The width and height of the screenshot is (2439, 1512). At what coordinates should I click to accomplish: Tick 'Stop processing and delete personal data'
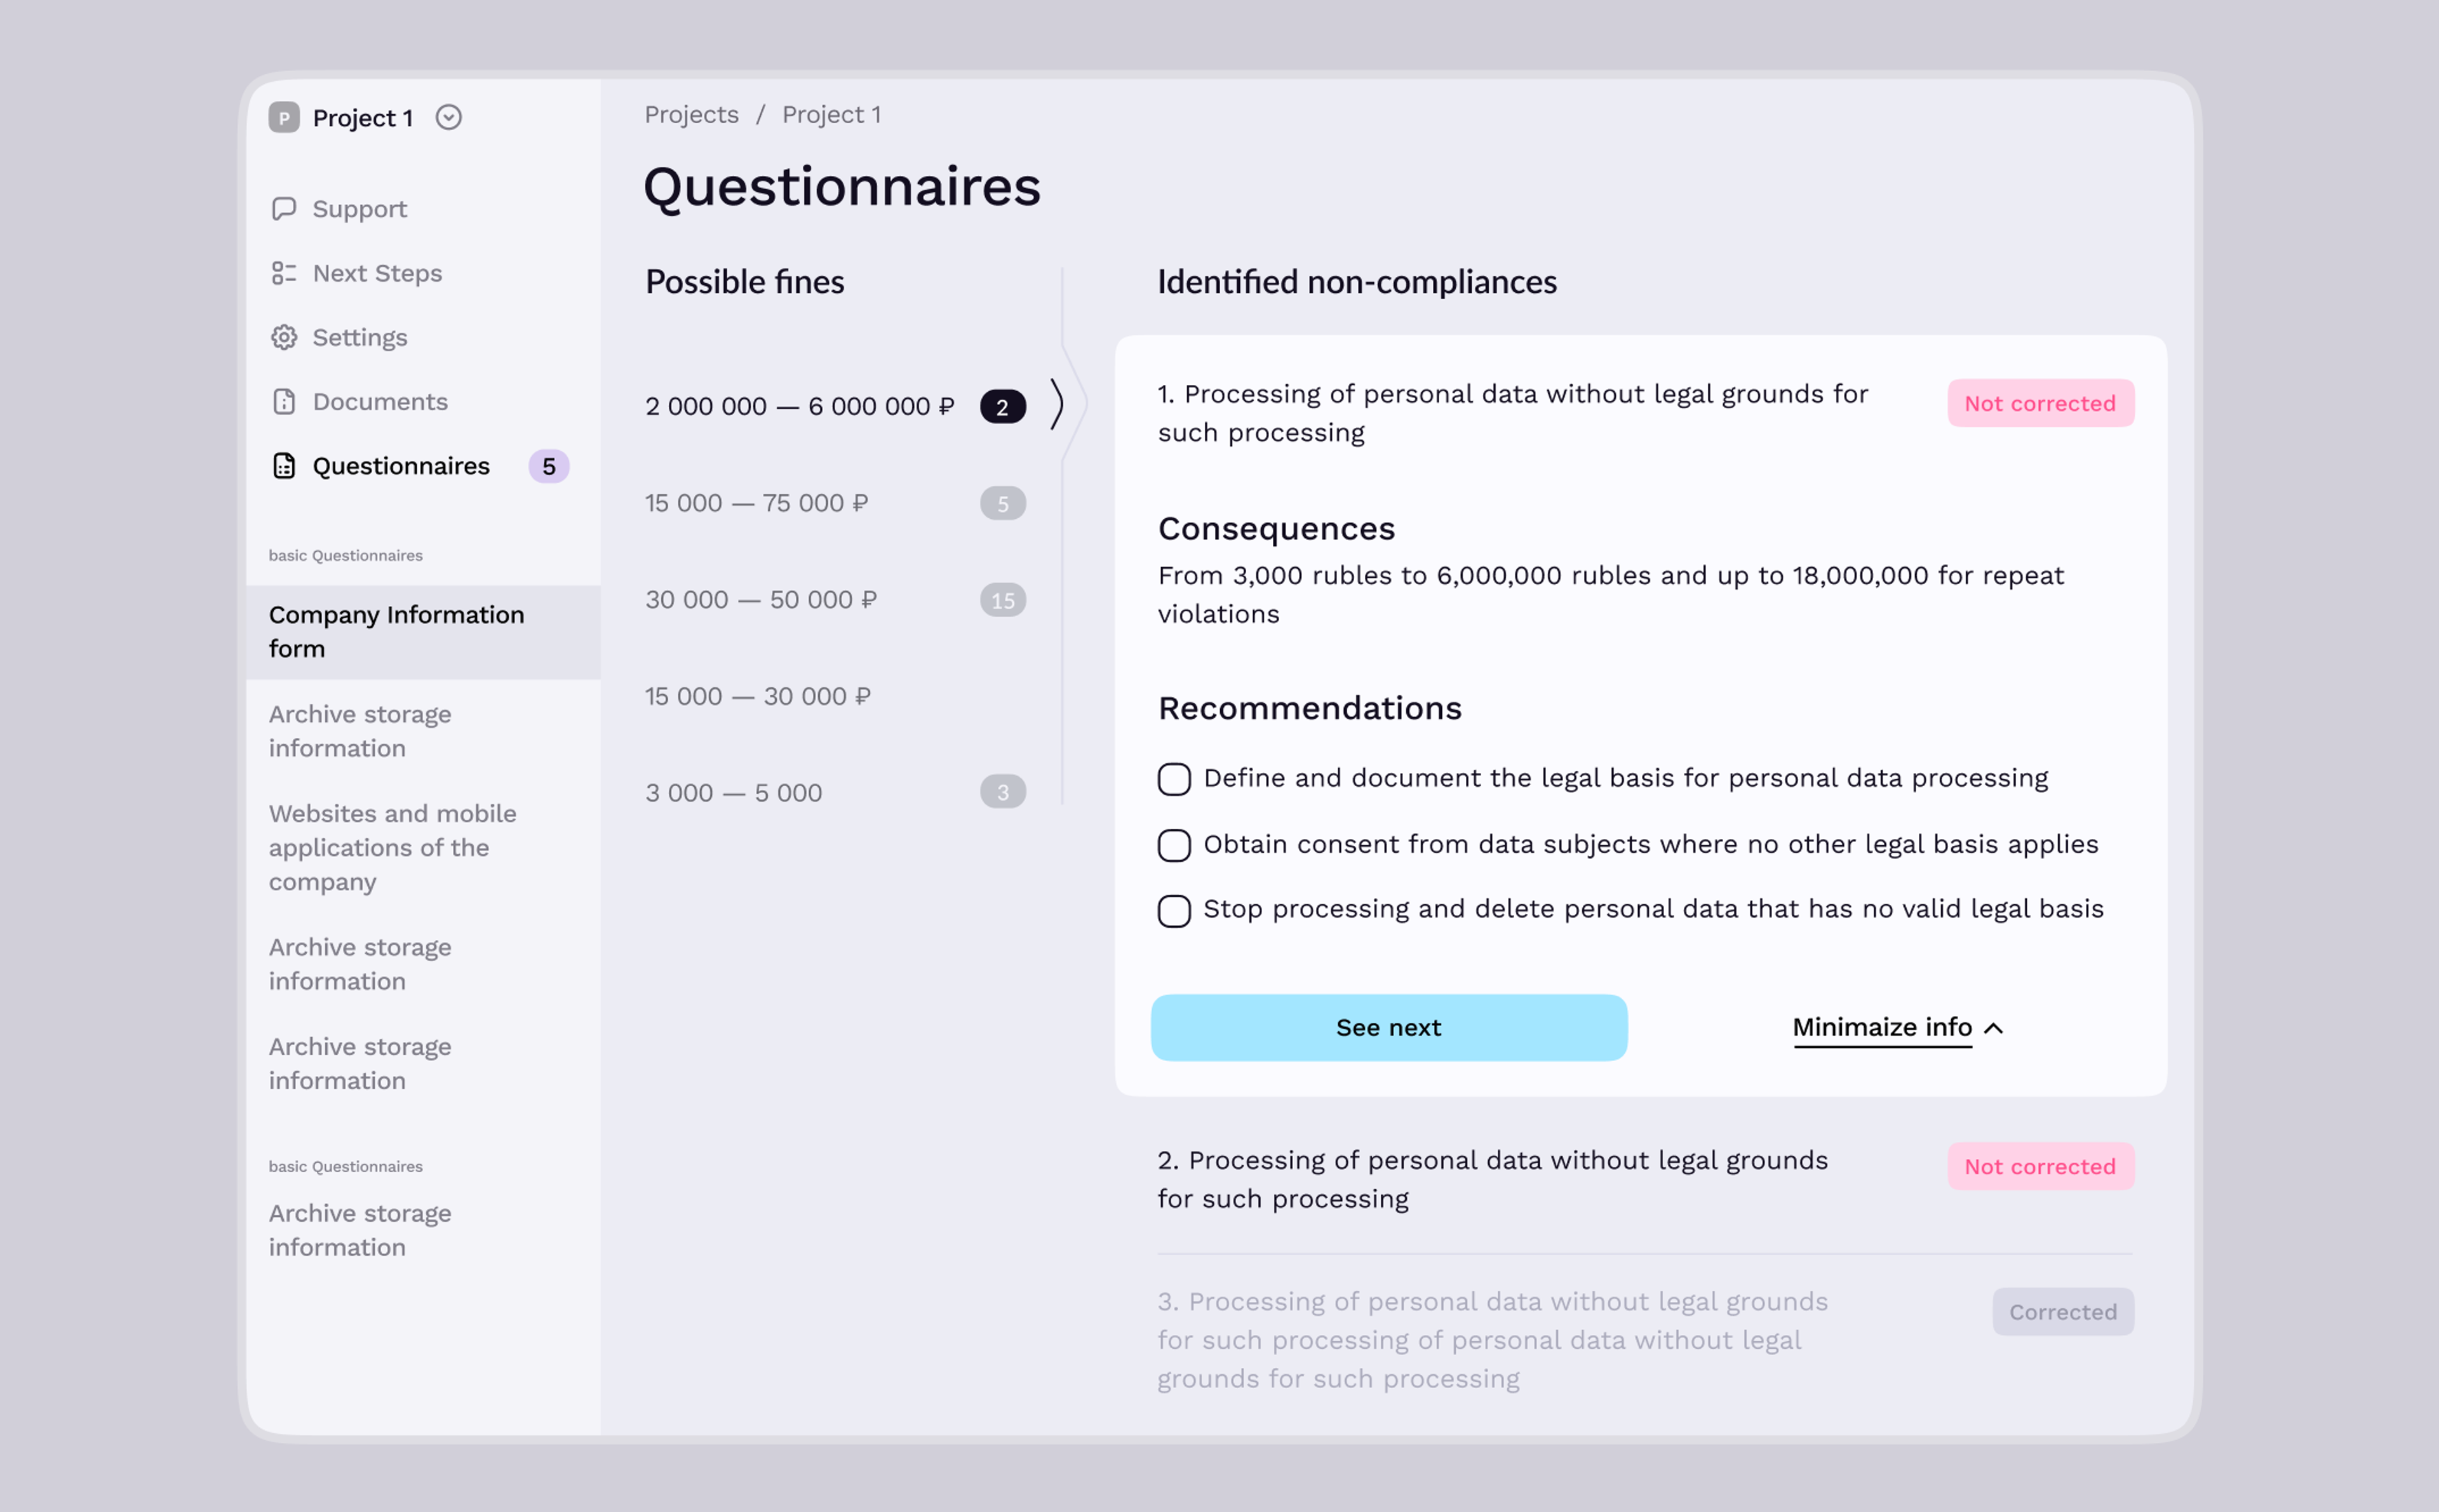coord(1174,911)
